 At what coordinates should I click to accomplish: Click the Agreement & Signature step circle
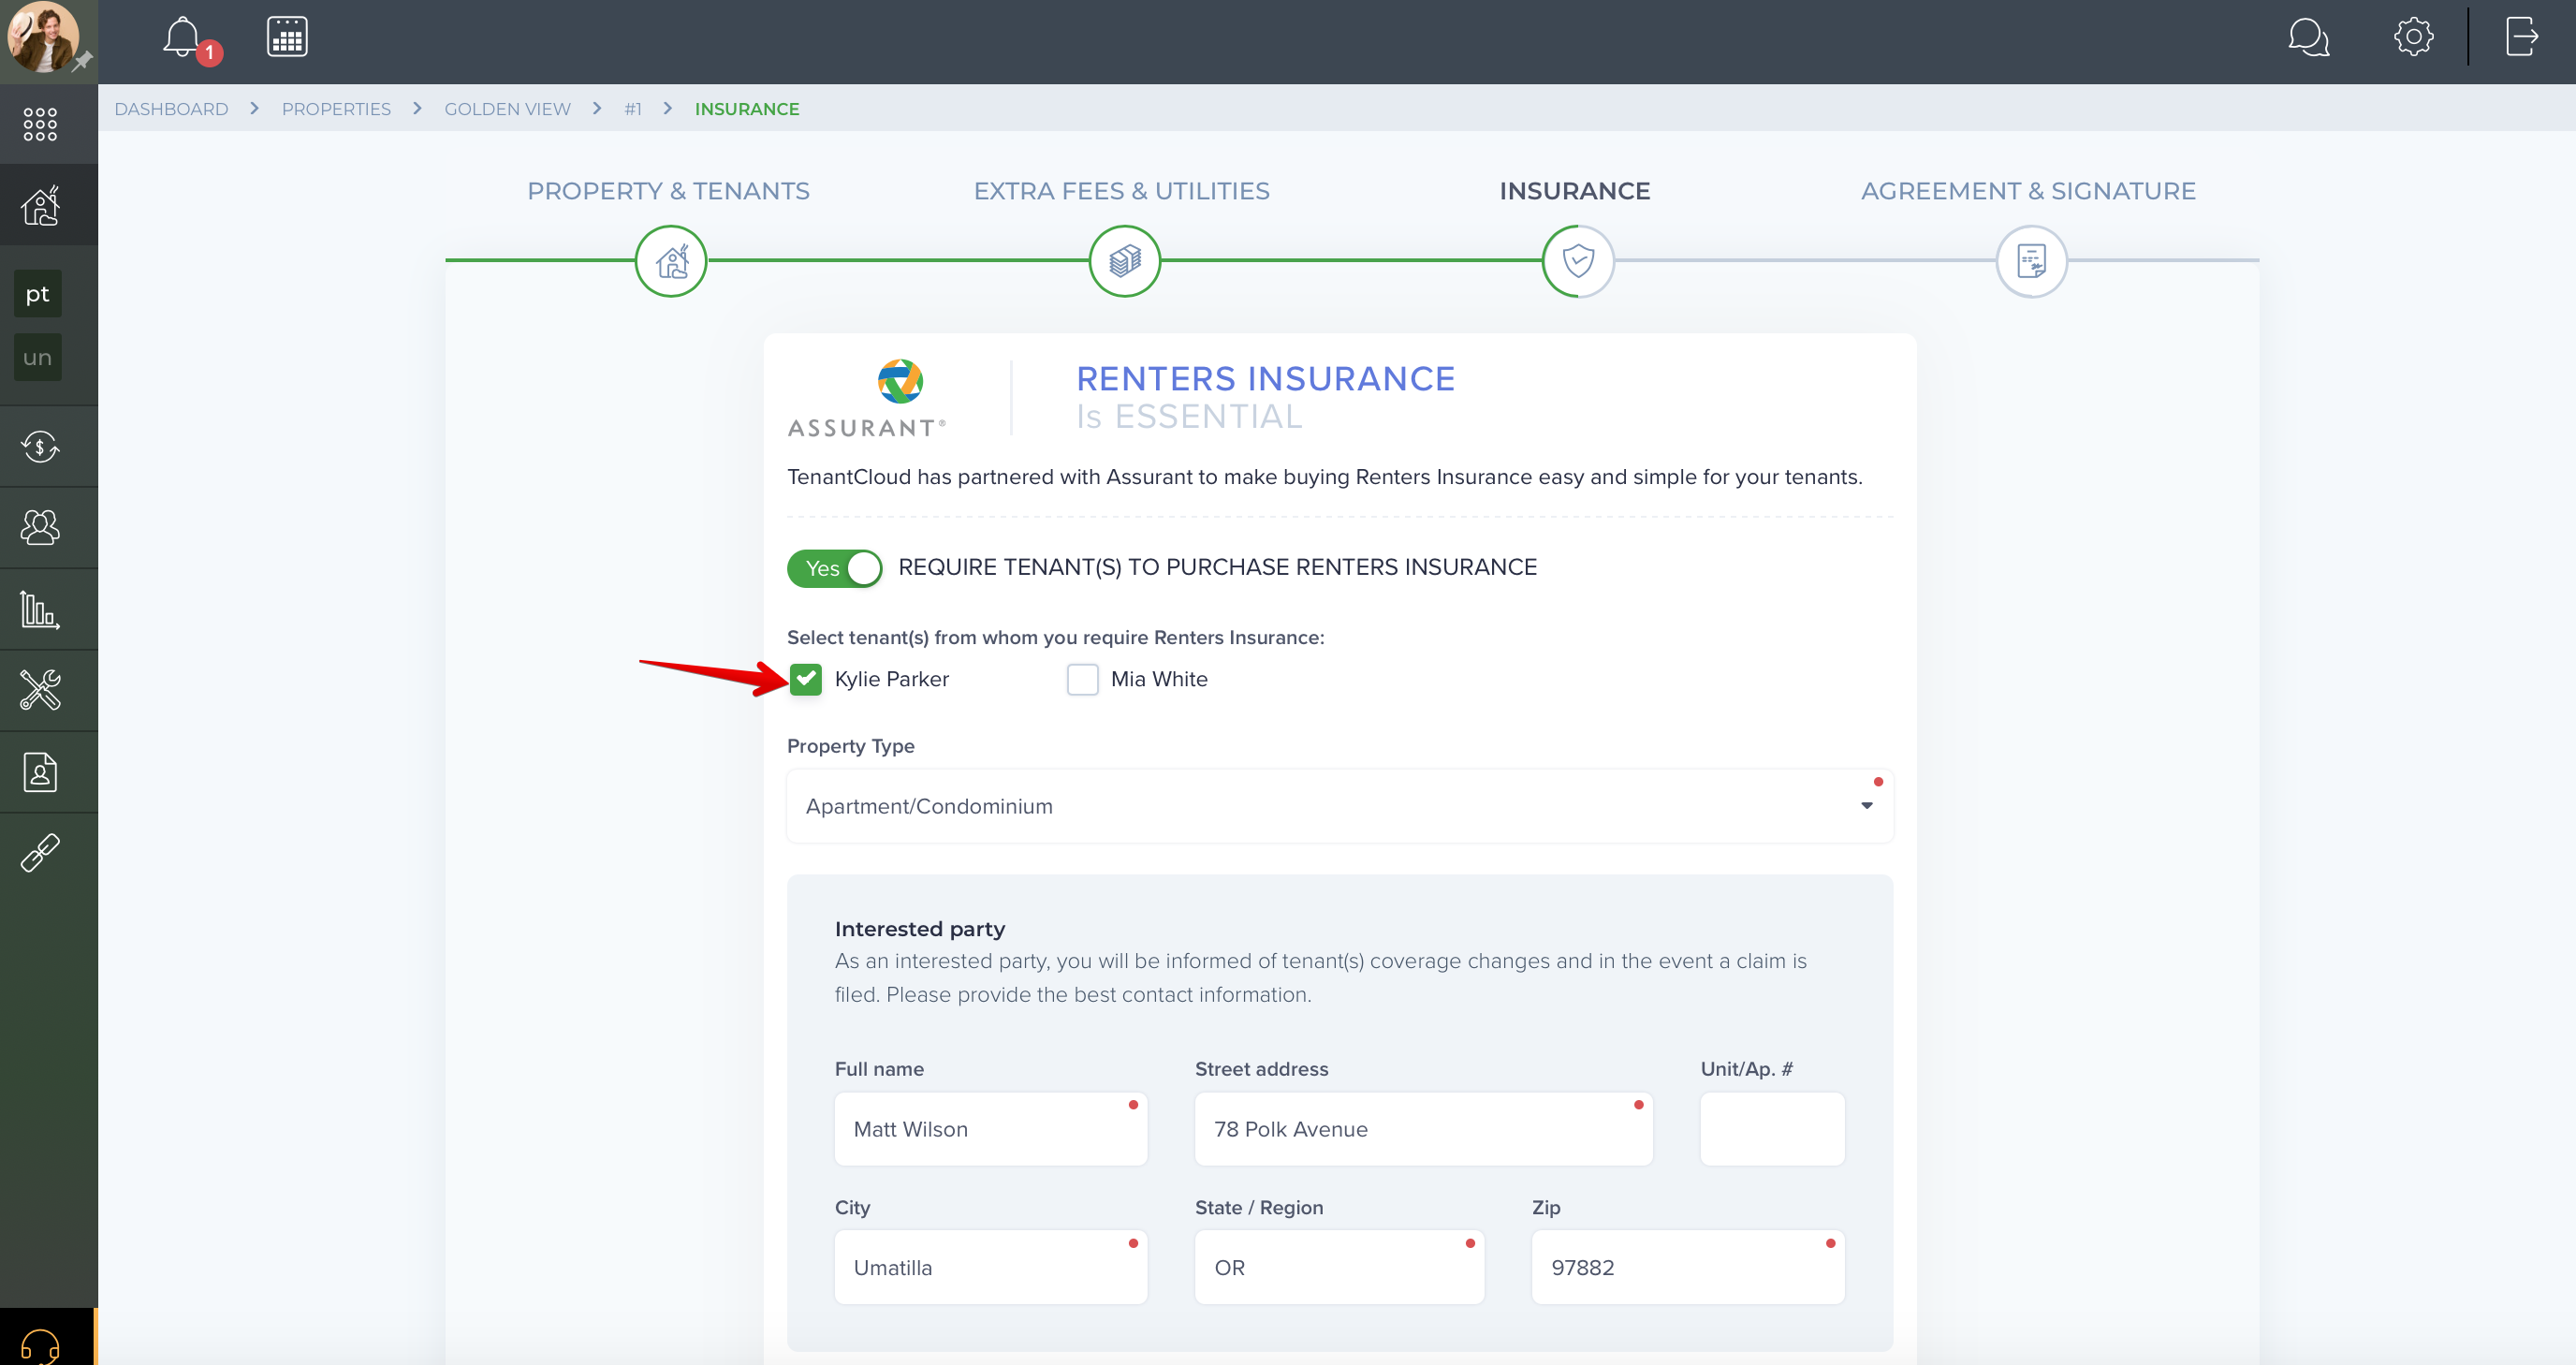(2032, 261)
